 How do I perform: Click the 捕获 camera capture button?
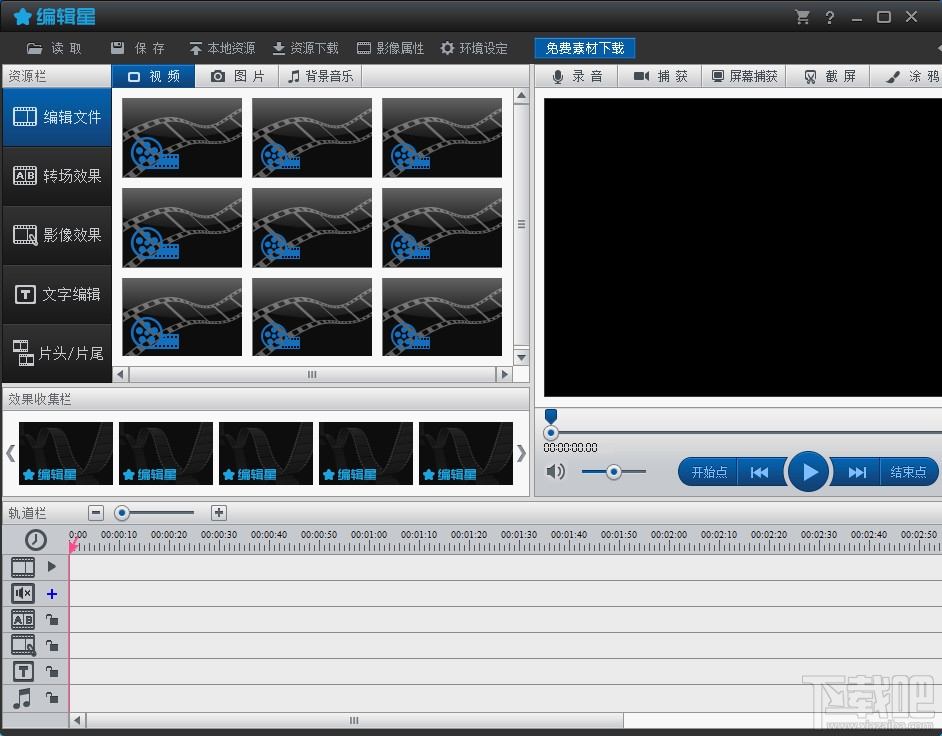click(660, 76)
